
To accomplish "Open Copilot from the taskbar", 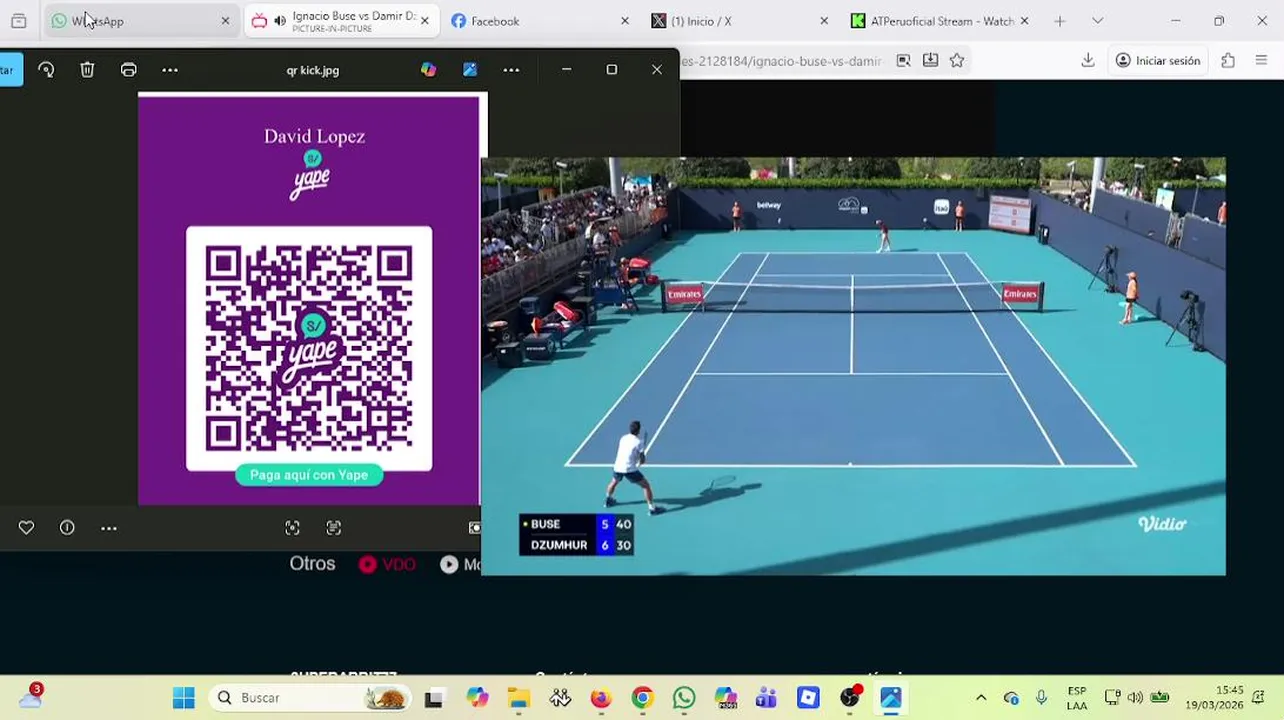I will click(x=477, y=698).
